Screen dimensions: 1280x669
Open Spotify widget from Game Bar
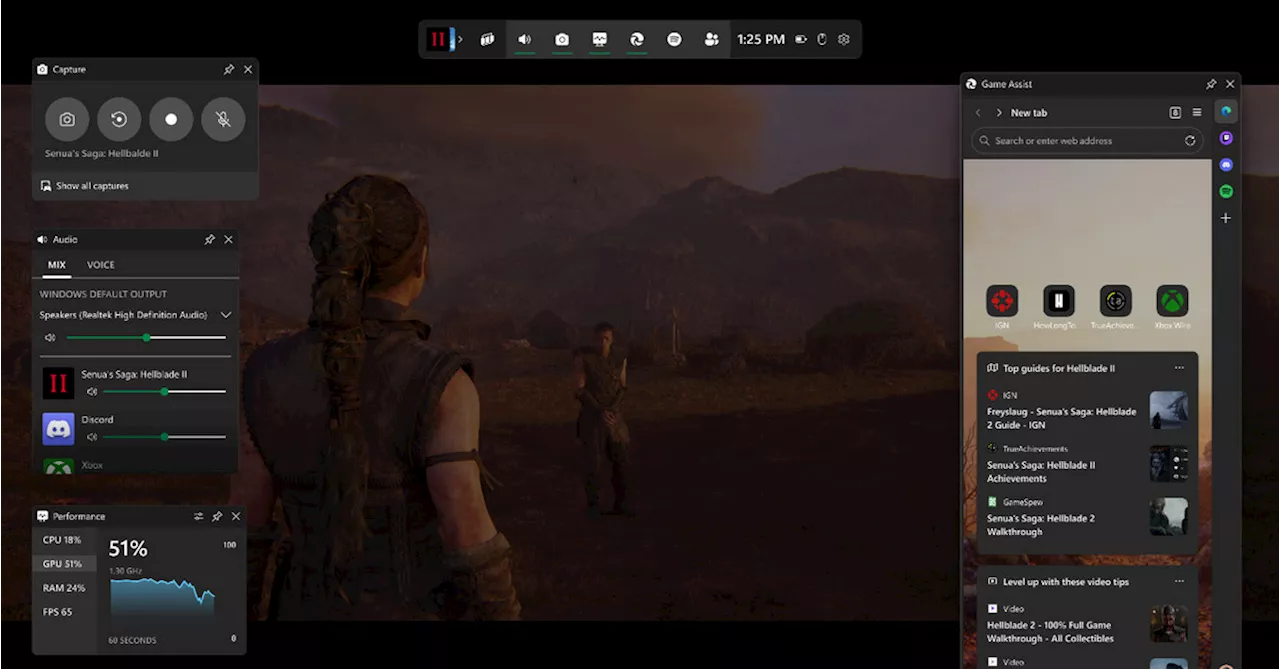(674, 39)
